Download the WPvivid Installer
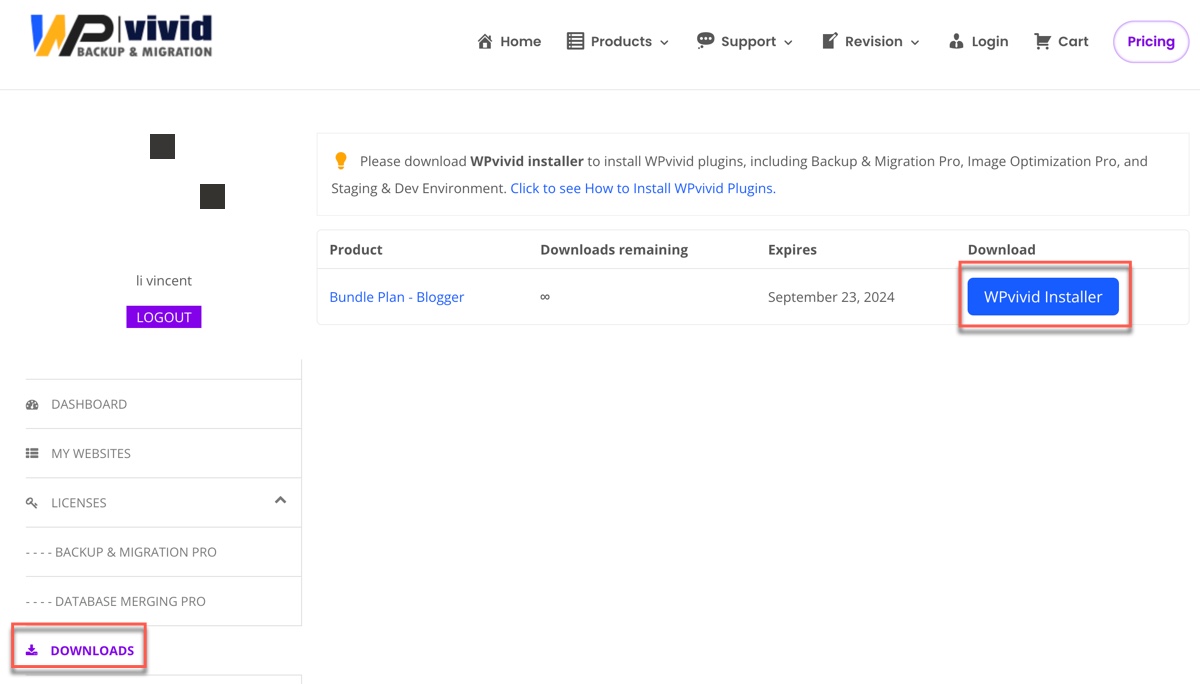The image size is (1200, 684). point(1043,296)
